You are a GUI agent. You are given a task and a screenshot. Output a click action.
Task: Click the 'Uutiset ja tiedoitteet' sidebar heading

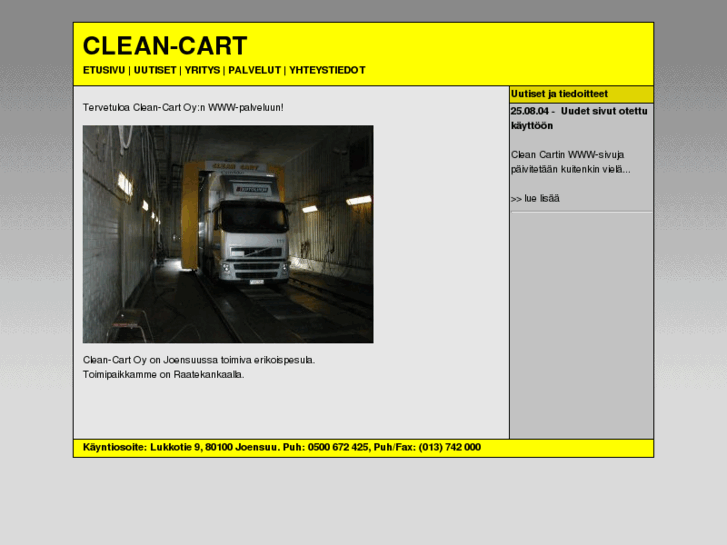coord(559,94)
